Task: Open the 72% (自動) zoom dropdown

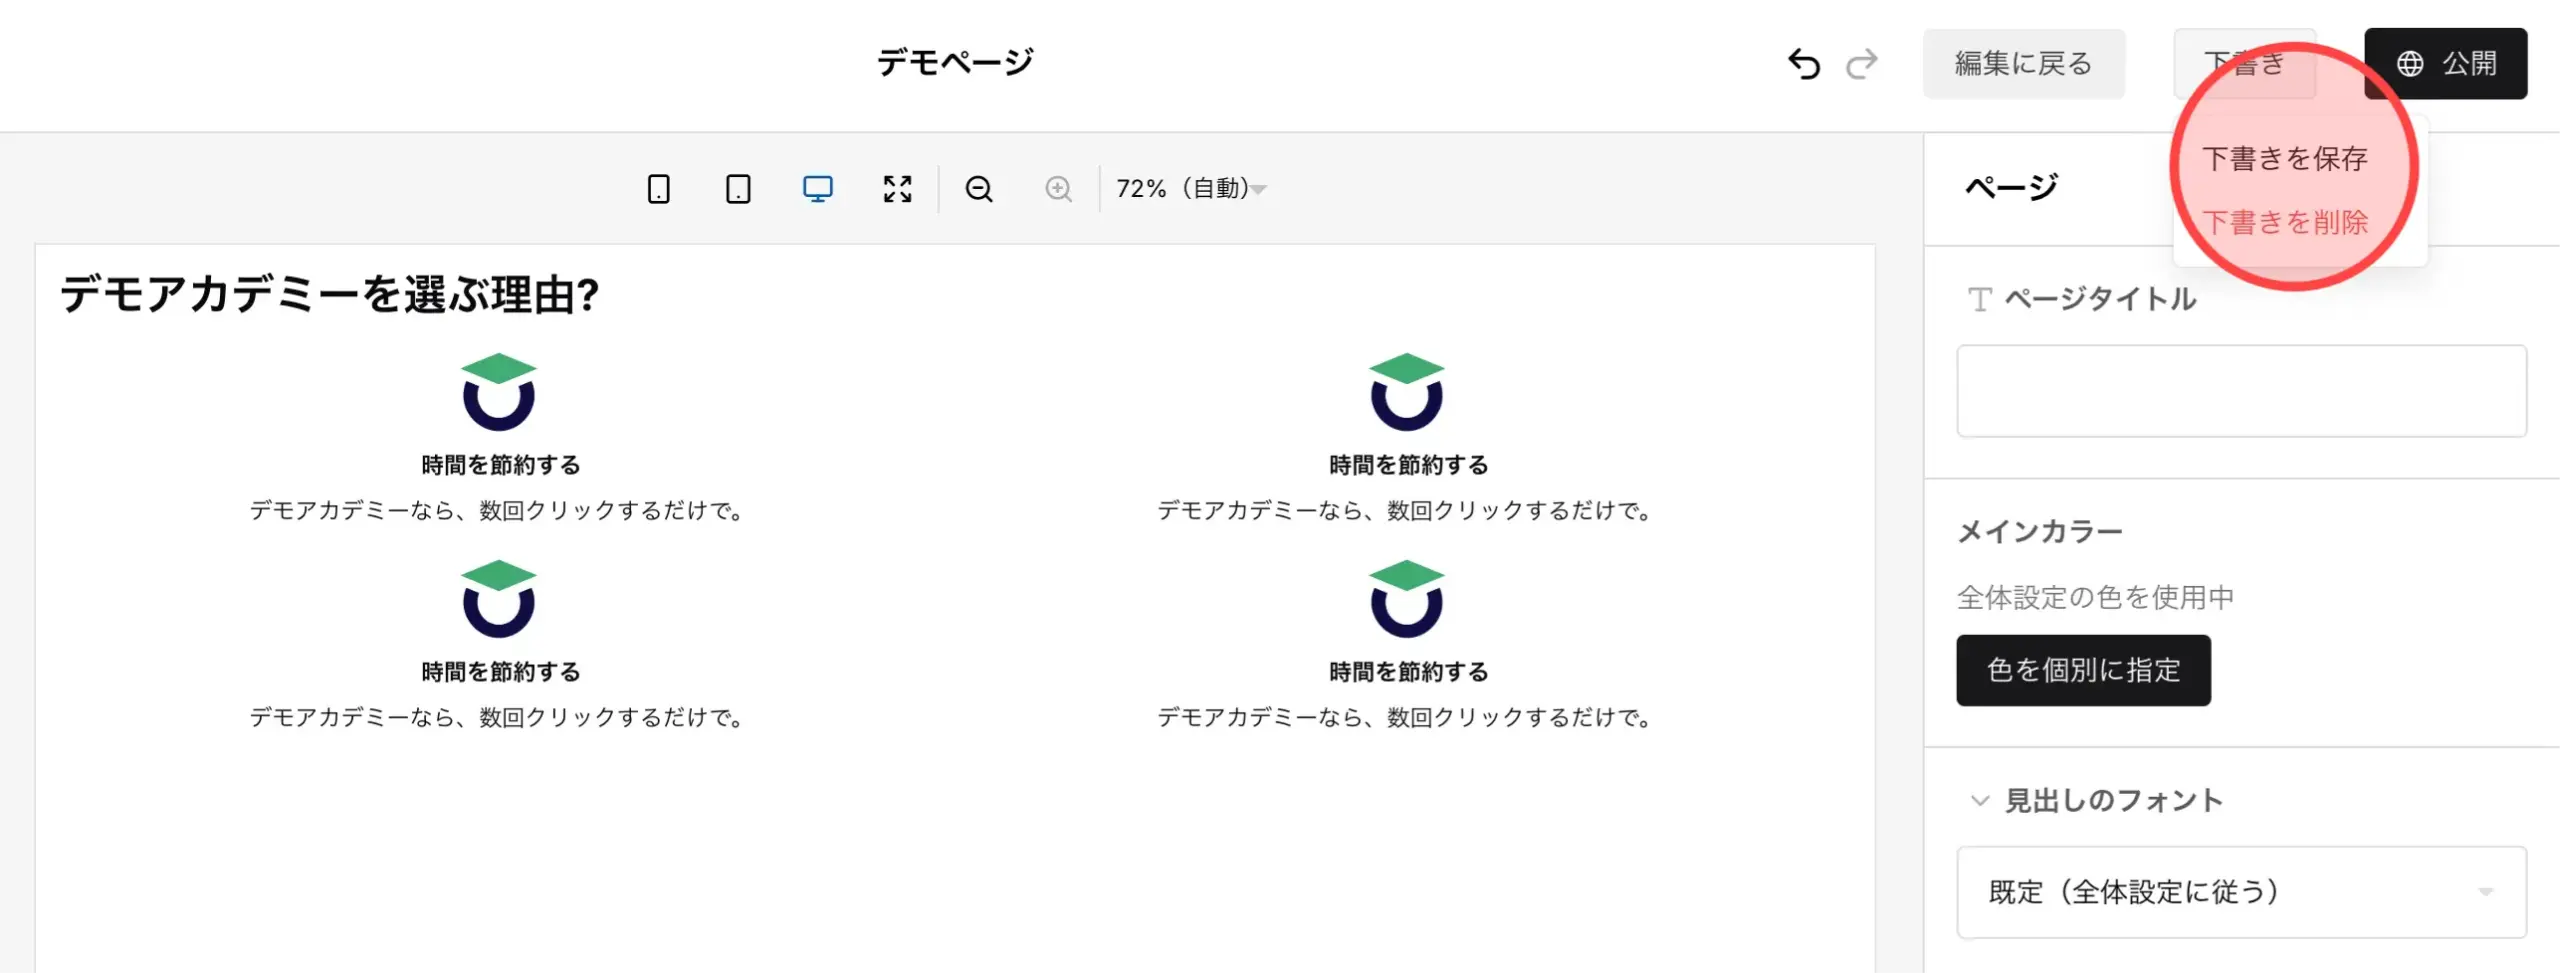Action: (x=1191, y=189)
